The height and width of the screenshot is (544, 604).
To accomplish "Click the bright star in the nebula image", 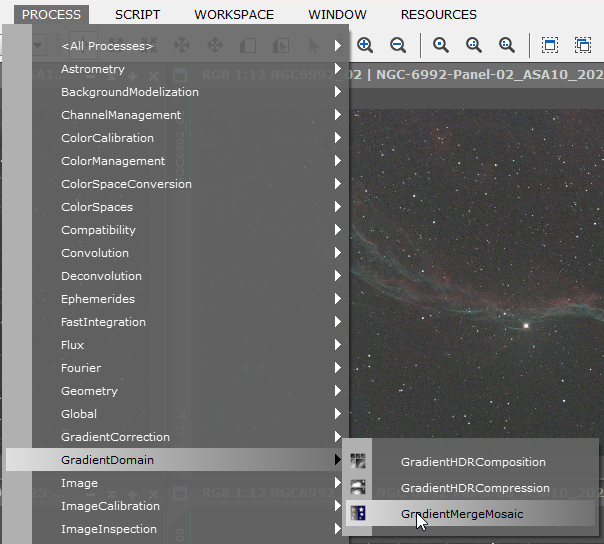I will pos(526,326).
